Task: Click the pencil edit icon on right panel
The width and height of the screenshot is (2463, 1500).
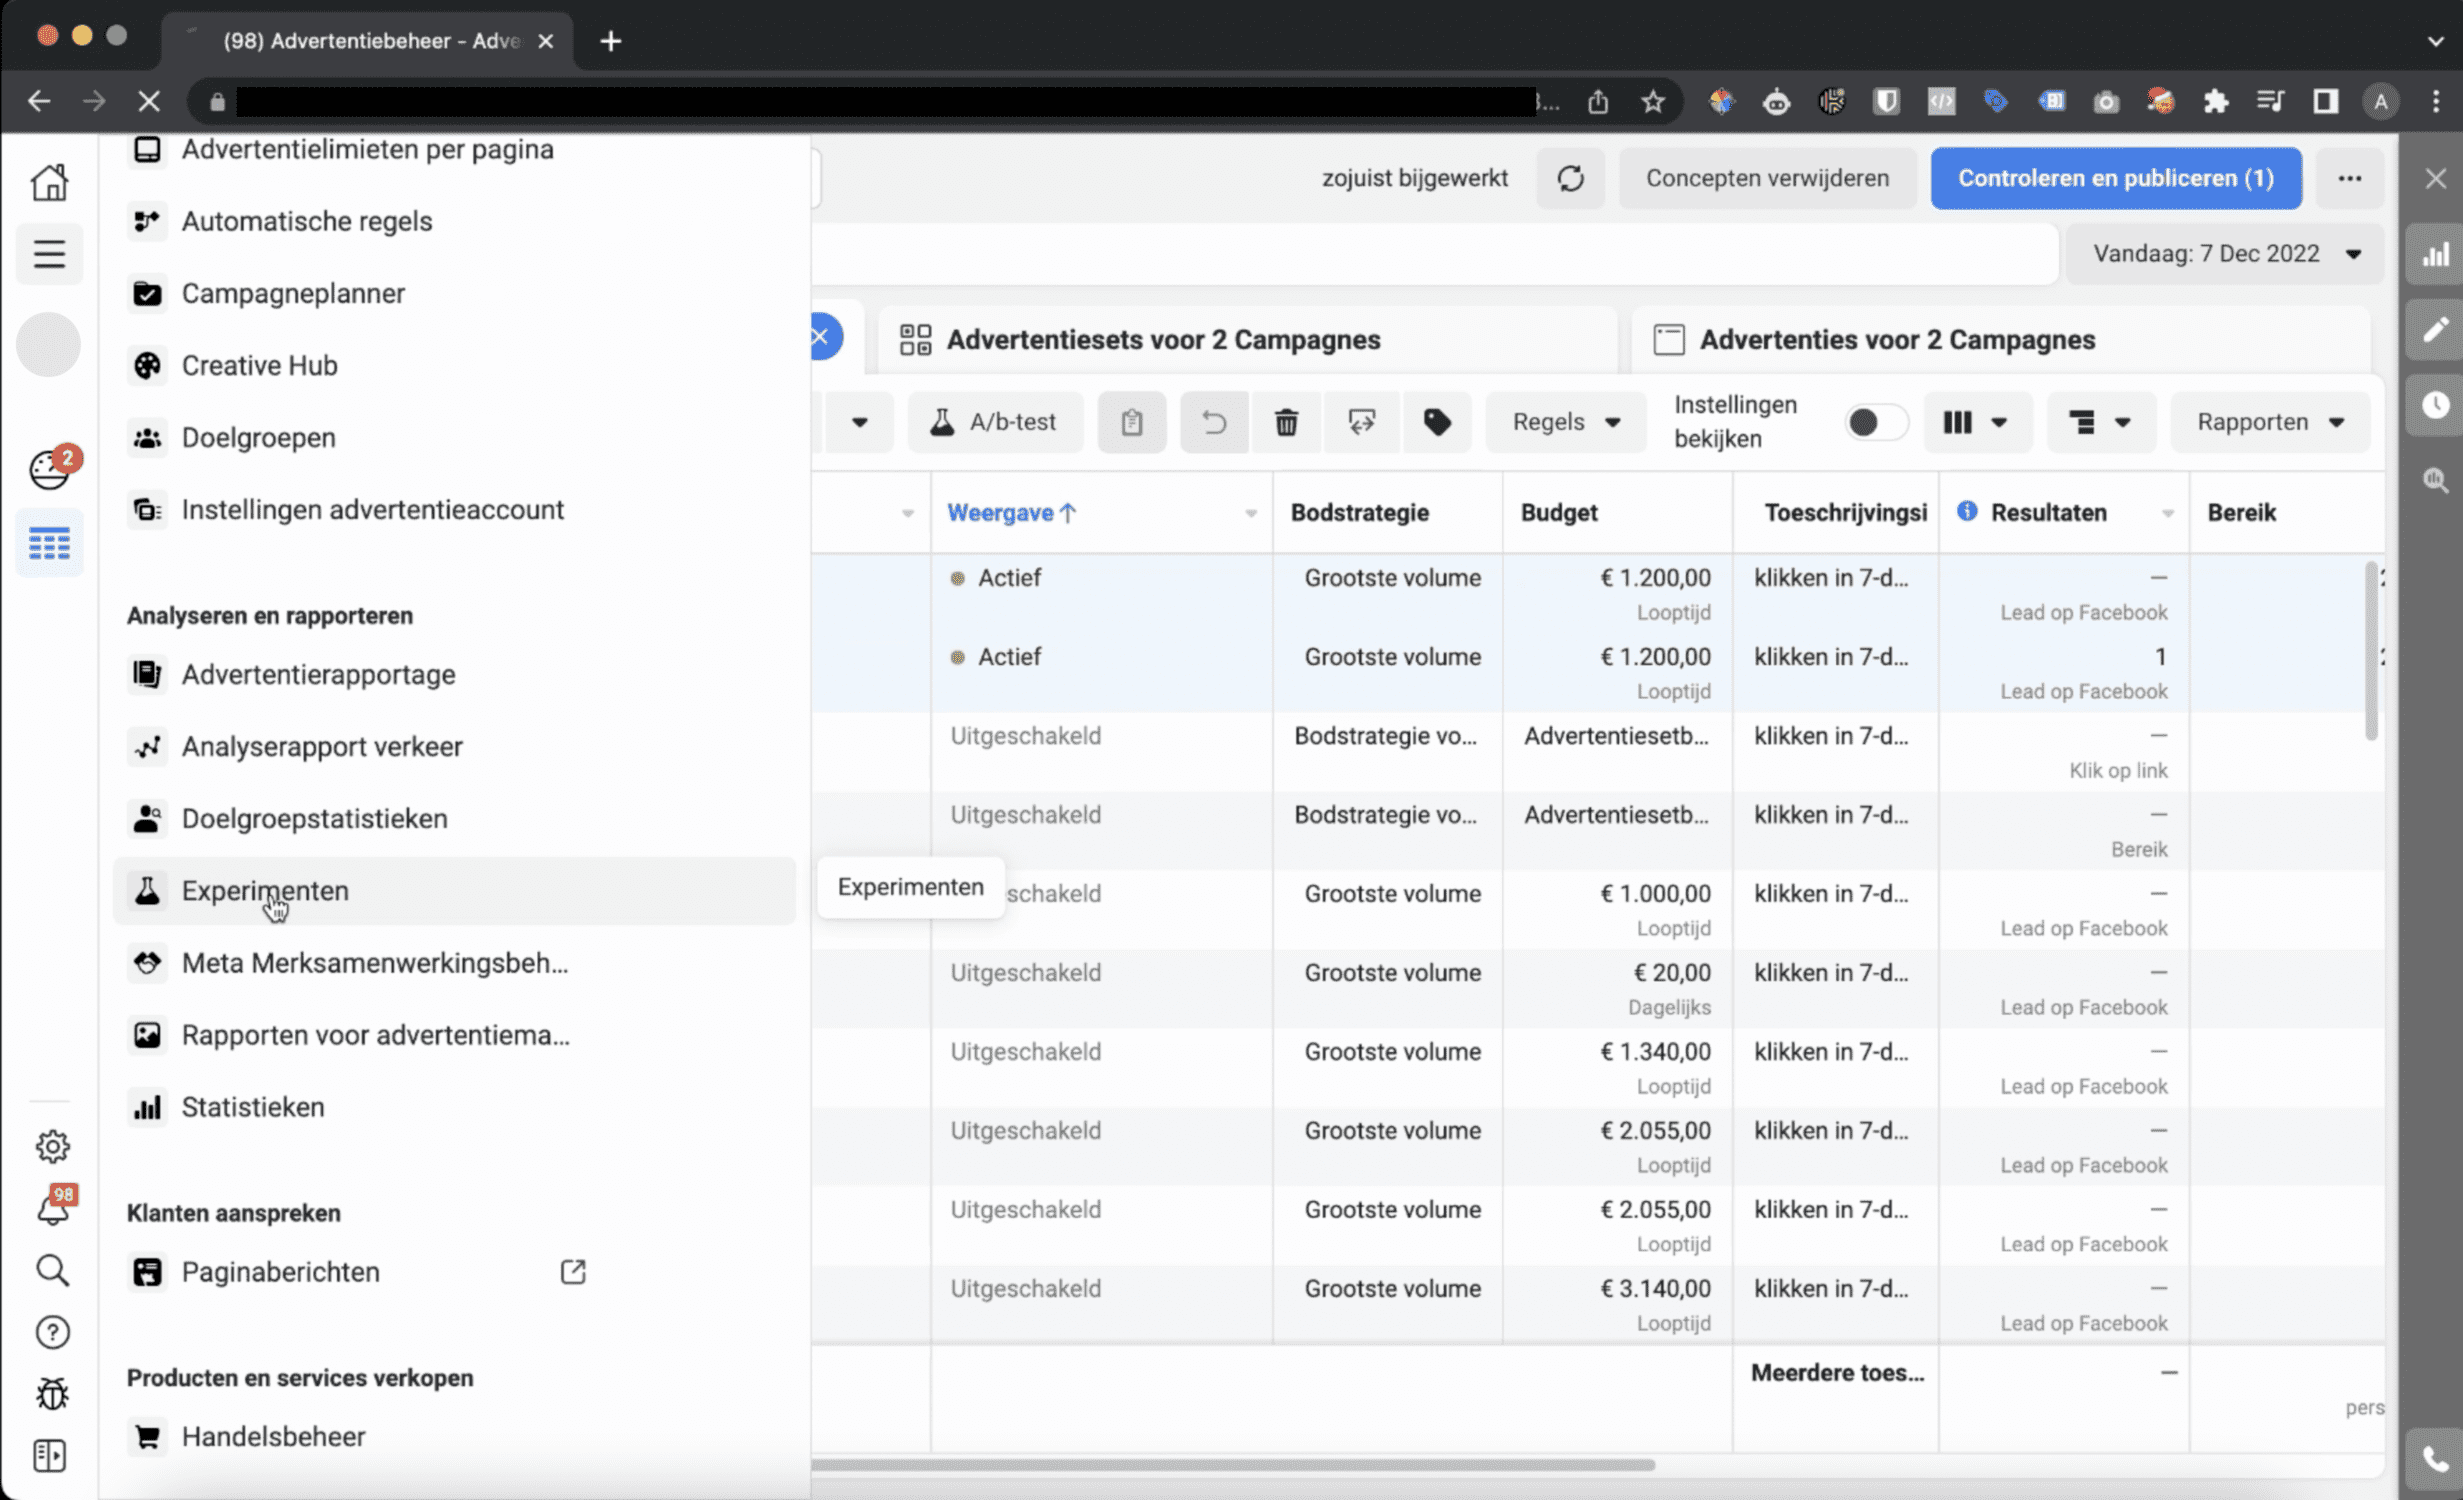Action: [x=2435, y=329]
